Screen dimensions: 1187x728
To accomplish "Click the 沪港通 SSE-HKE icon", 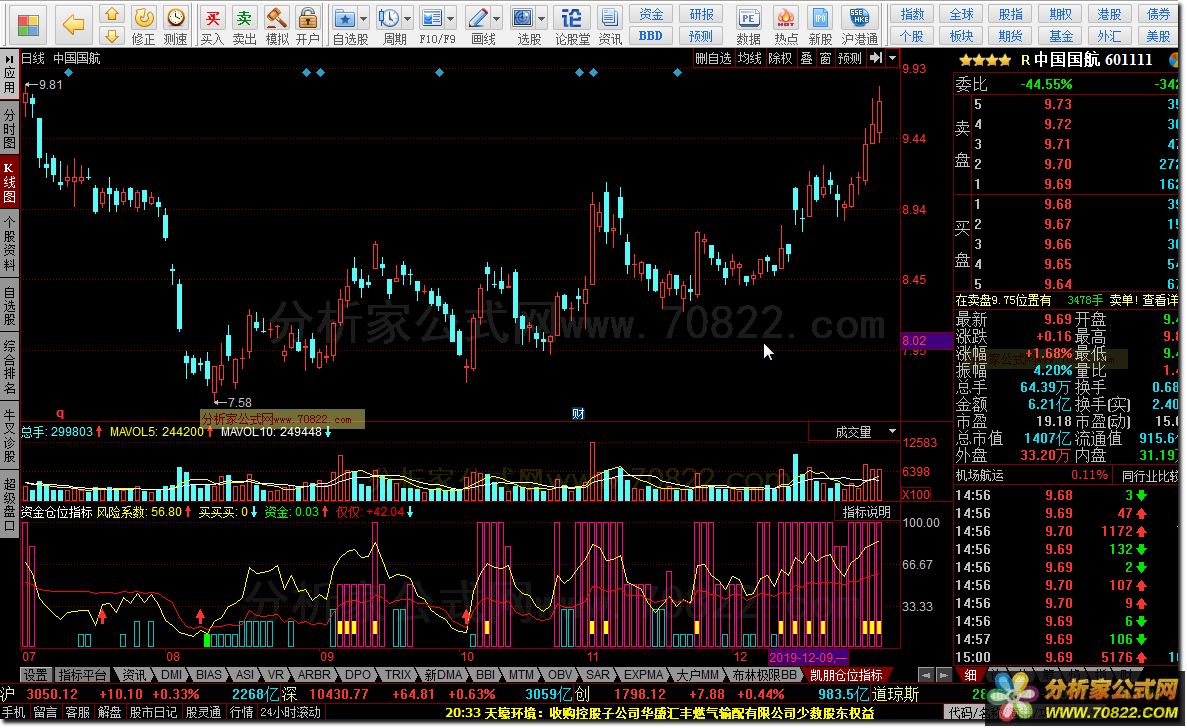I will 860,26.
